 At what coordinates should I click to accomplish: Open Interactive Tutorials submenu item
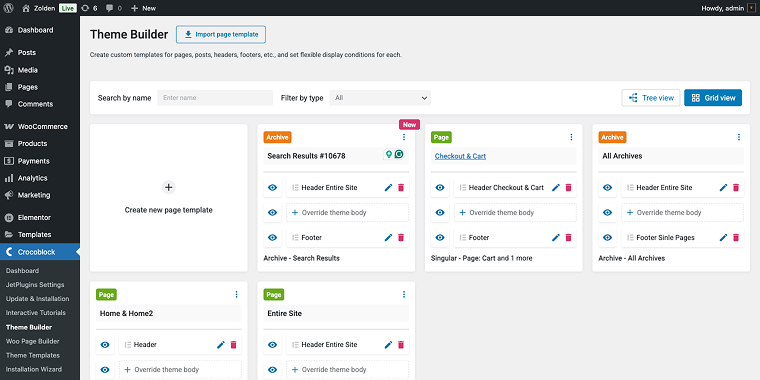pyautogui.click(x=36, y=313)
